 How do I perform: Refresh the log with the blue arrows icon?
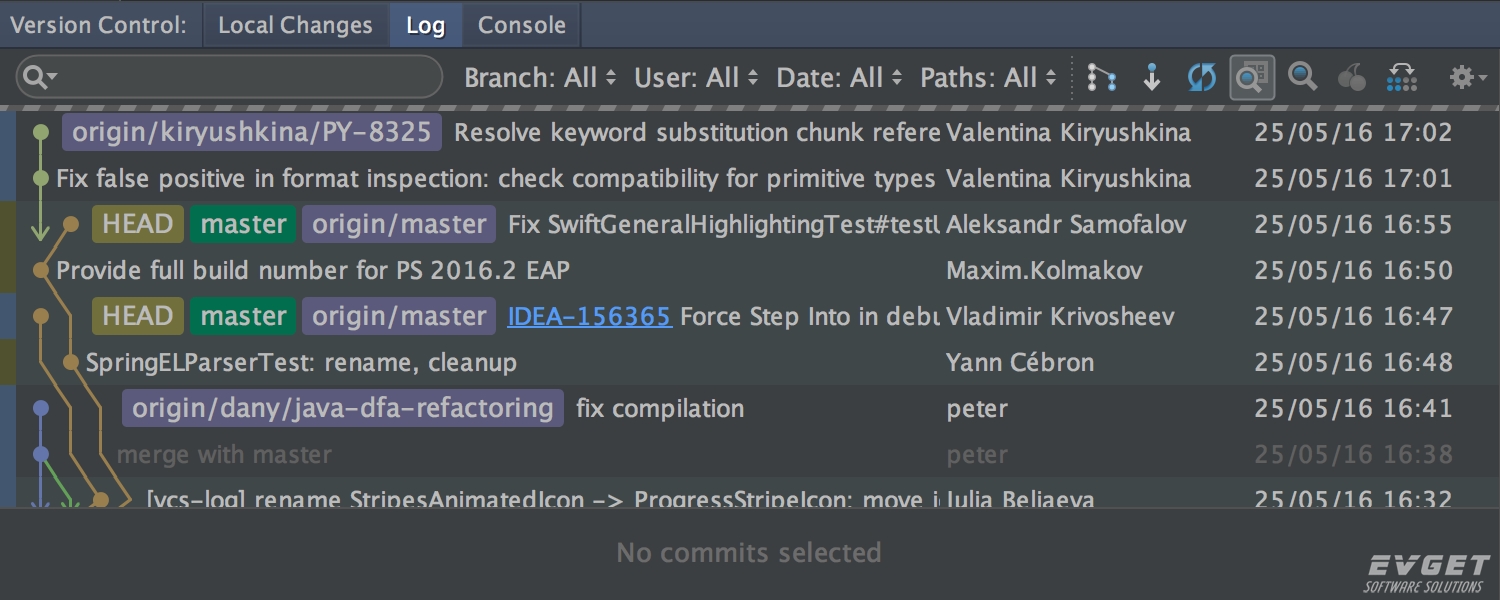(x=1201, y=78)
